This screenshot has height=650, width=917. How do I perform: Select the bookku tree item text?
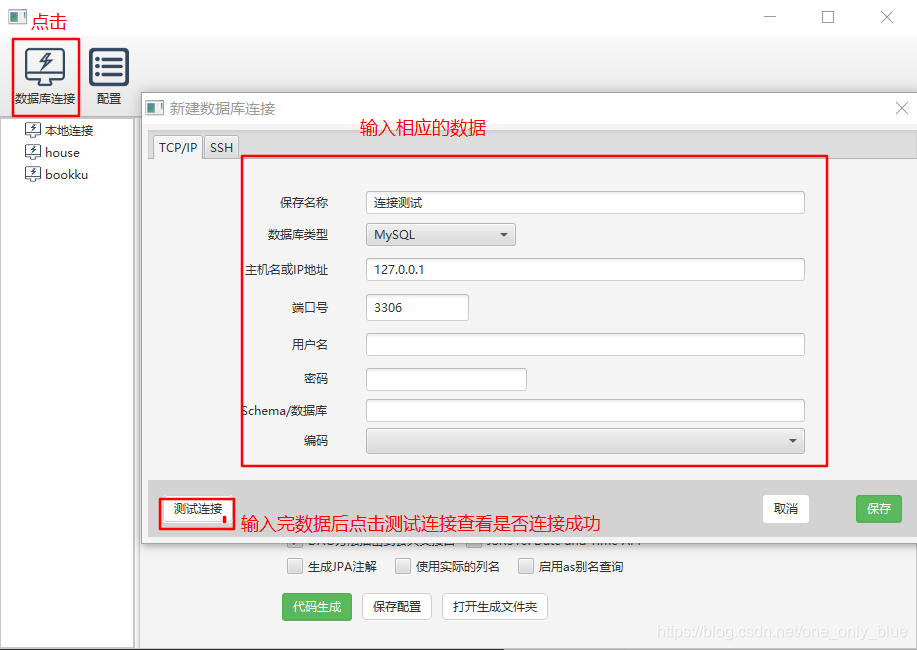click(66, 175)
